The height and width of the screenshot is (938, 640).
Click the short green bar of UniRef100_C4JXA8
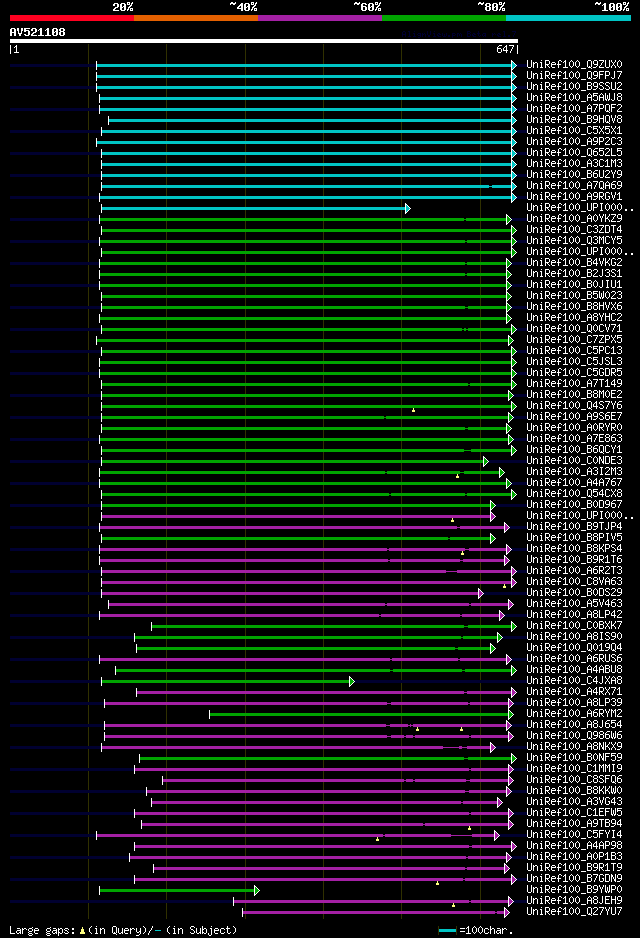tap(227, 681)
